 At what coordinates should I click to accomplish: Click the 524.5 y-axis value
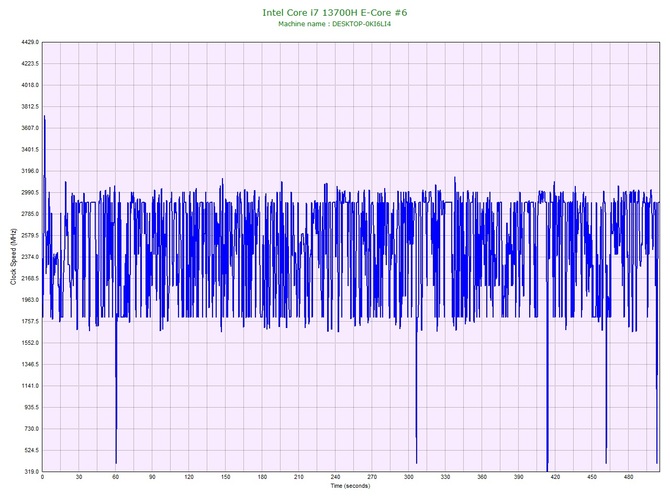click(31, 450)
